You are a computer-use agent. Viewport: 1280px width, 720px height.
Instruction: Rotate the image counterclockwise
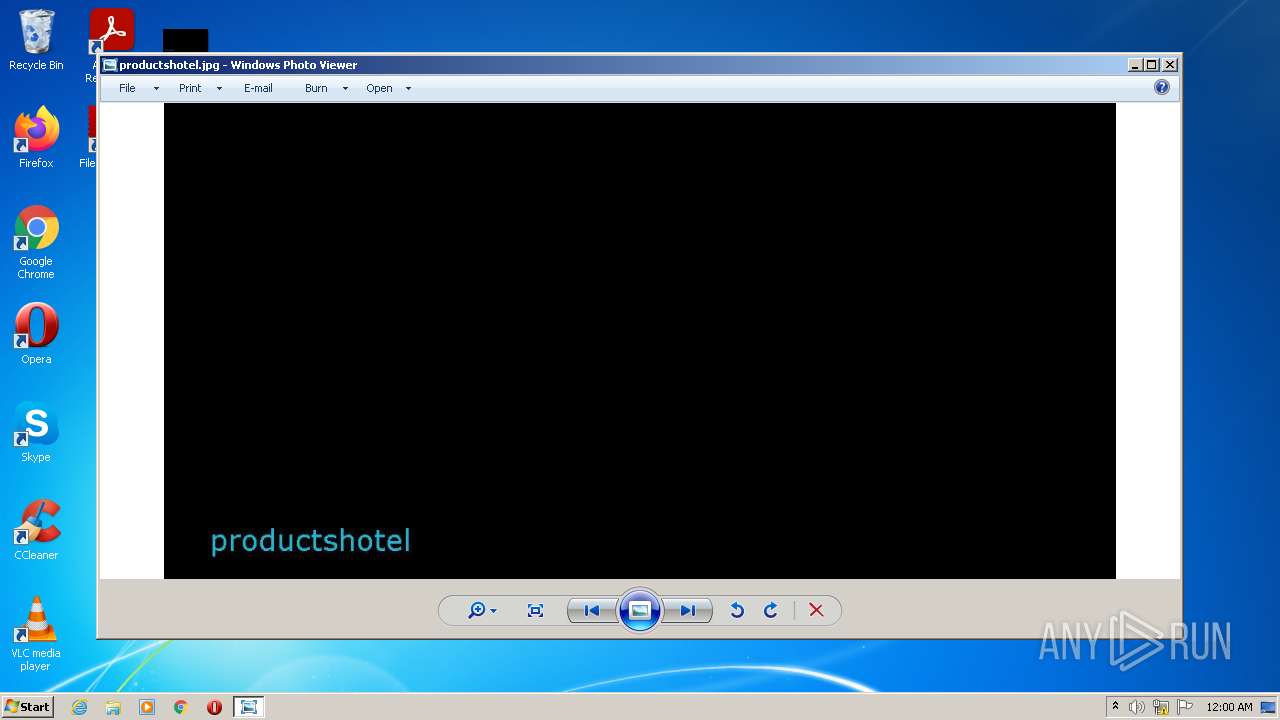coord(737,610)
